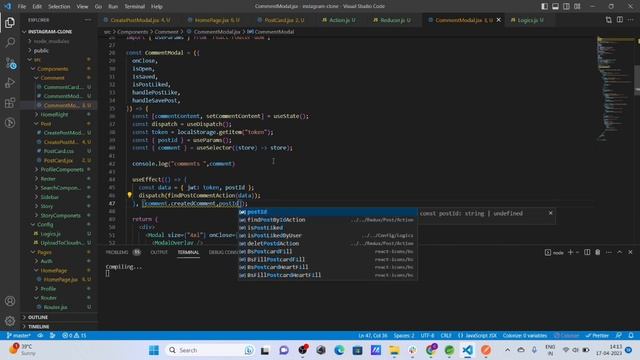This screenshot has width=640, height=360.
Task: Click Spaces: 2 indentation setting
Action: point(404,335)
